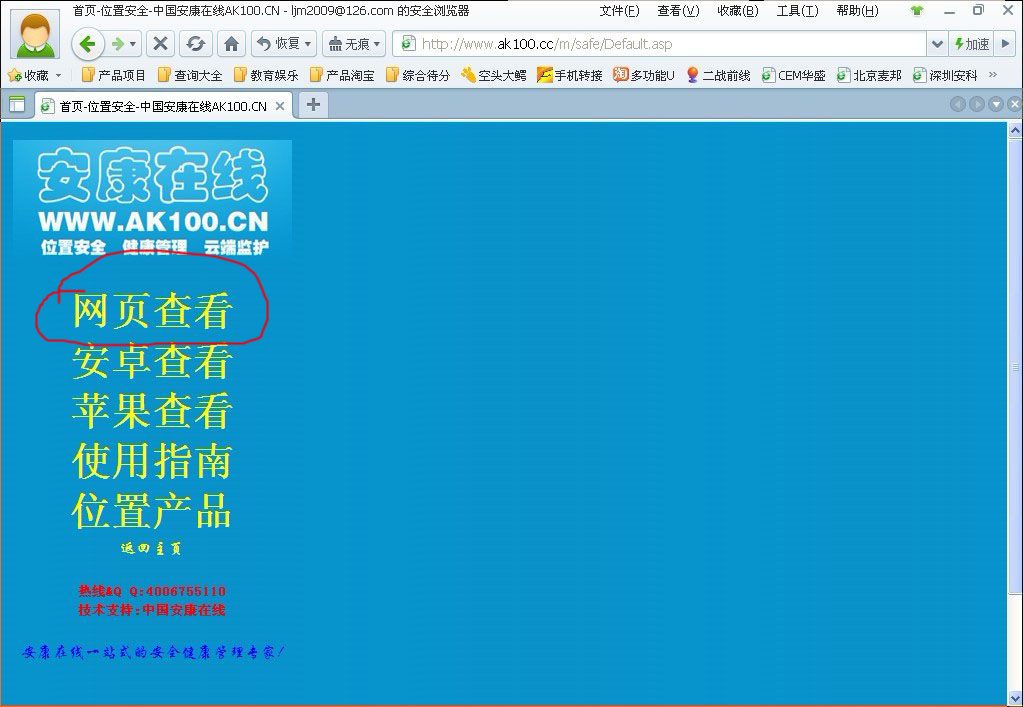
Task: Open the 网页查看 link
Action: pos(152,310)
